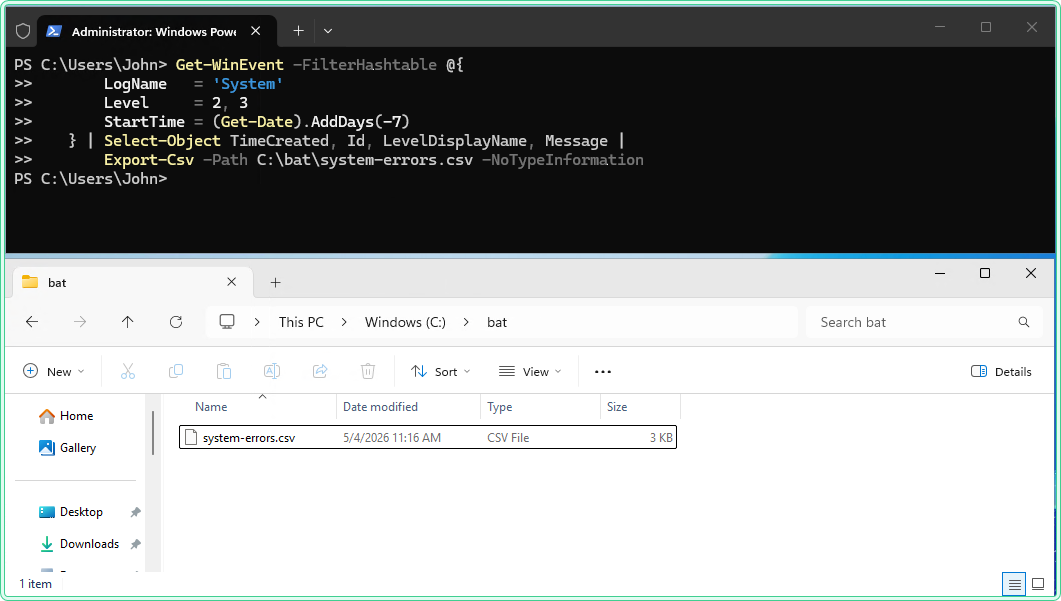Expand the chevron before This PC
This screenshot has width=1061, height=601.
click(257, 322)
